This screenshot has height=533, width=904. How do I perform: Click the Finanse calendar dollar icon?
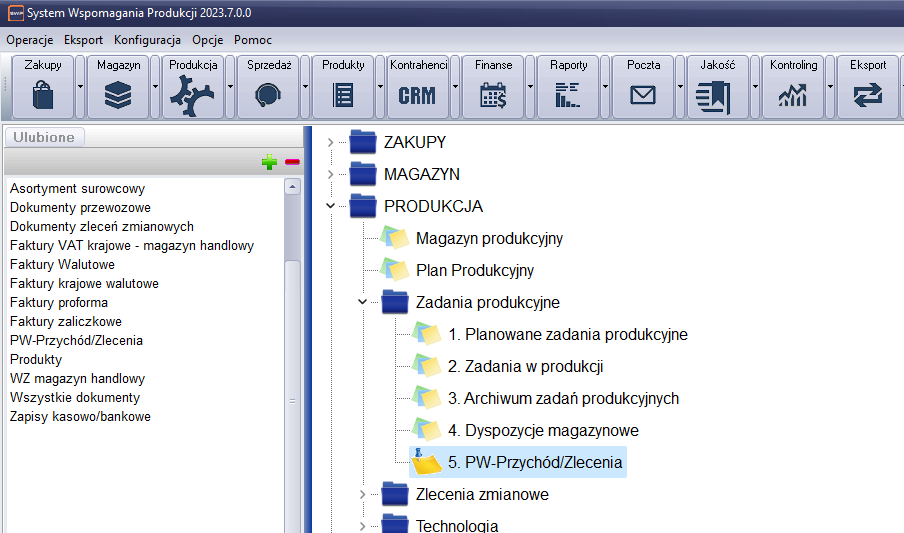(x=493, y=95)
